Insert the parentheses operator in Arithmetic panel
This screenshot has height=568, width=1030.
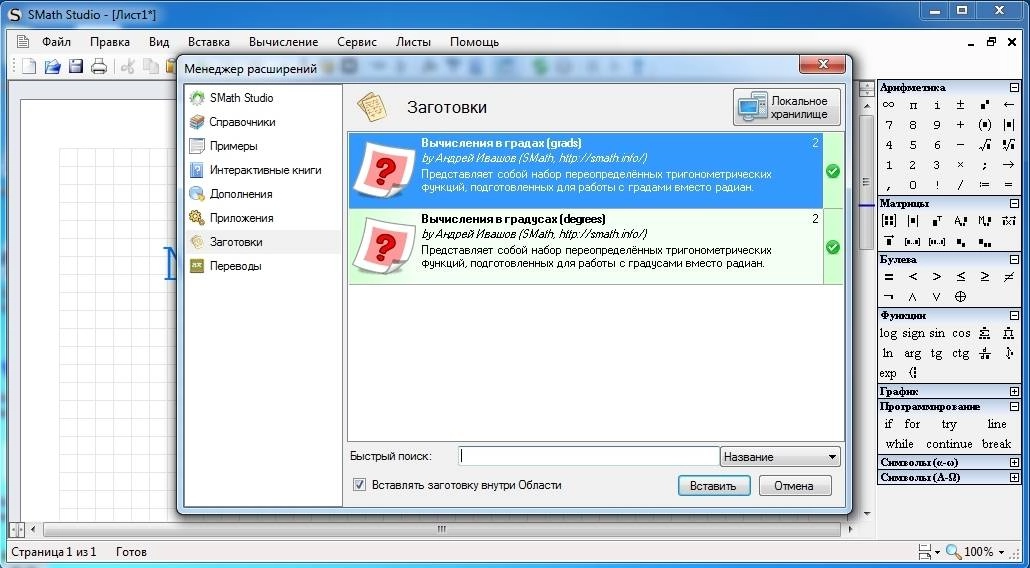coord(985,125)
